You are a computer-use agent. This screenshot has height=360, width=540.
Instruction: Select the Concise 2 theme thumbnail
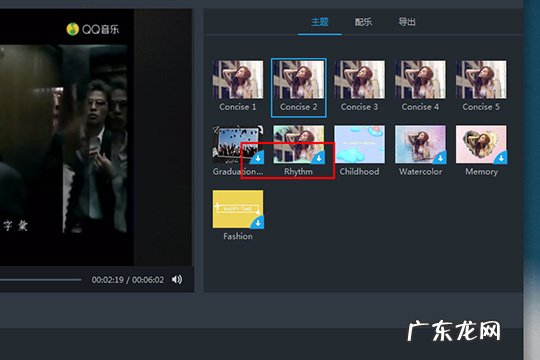point(299,80)
